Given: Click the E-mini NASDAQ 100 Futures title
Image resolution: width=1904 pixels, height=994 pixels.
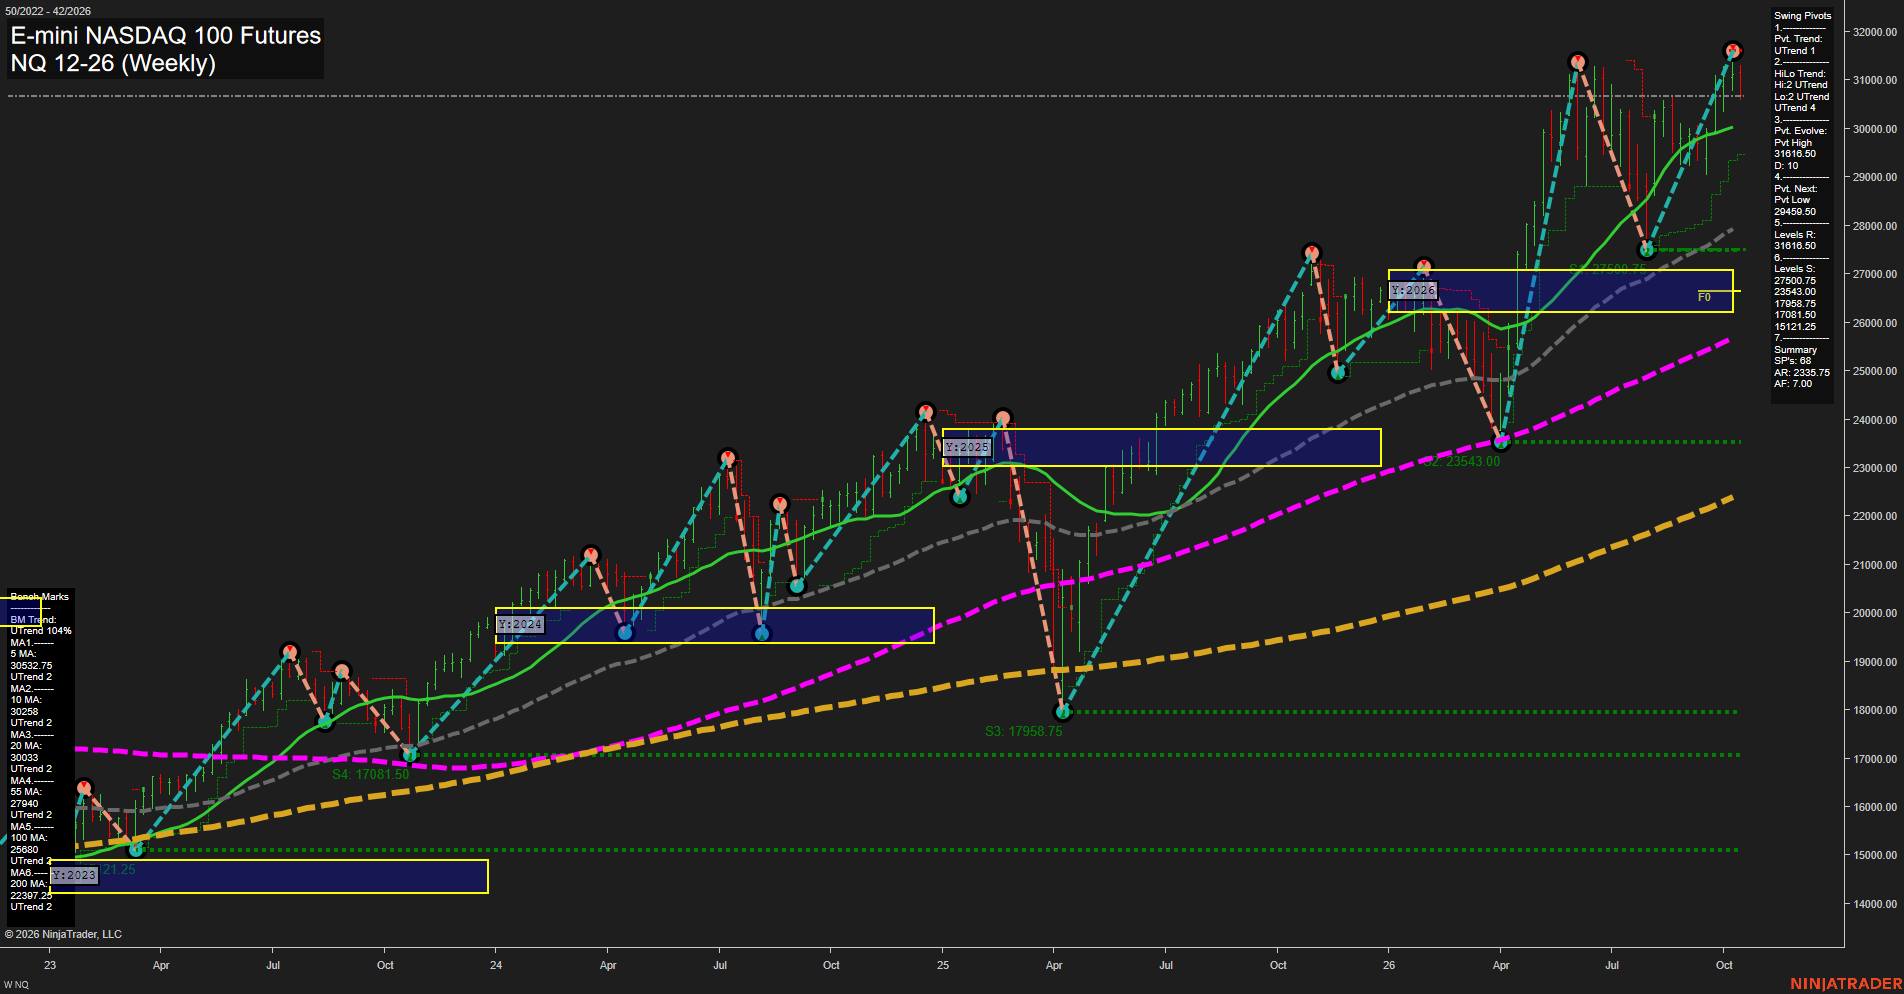Looking at the screenshot, I should pyautogui.click(x=166, y=35).
